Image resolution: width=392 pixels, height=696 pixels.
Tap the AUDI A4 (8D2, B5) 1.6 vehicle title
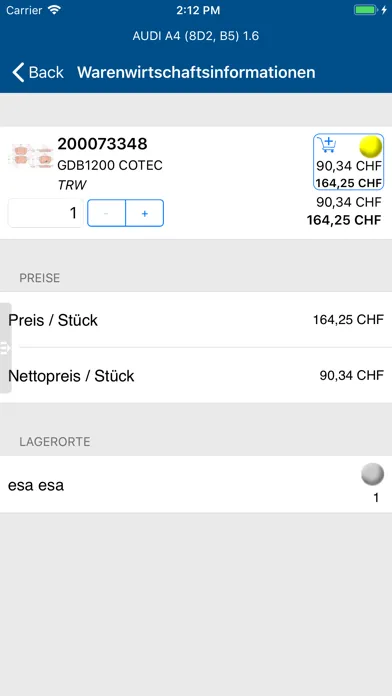(196, 36)
